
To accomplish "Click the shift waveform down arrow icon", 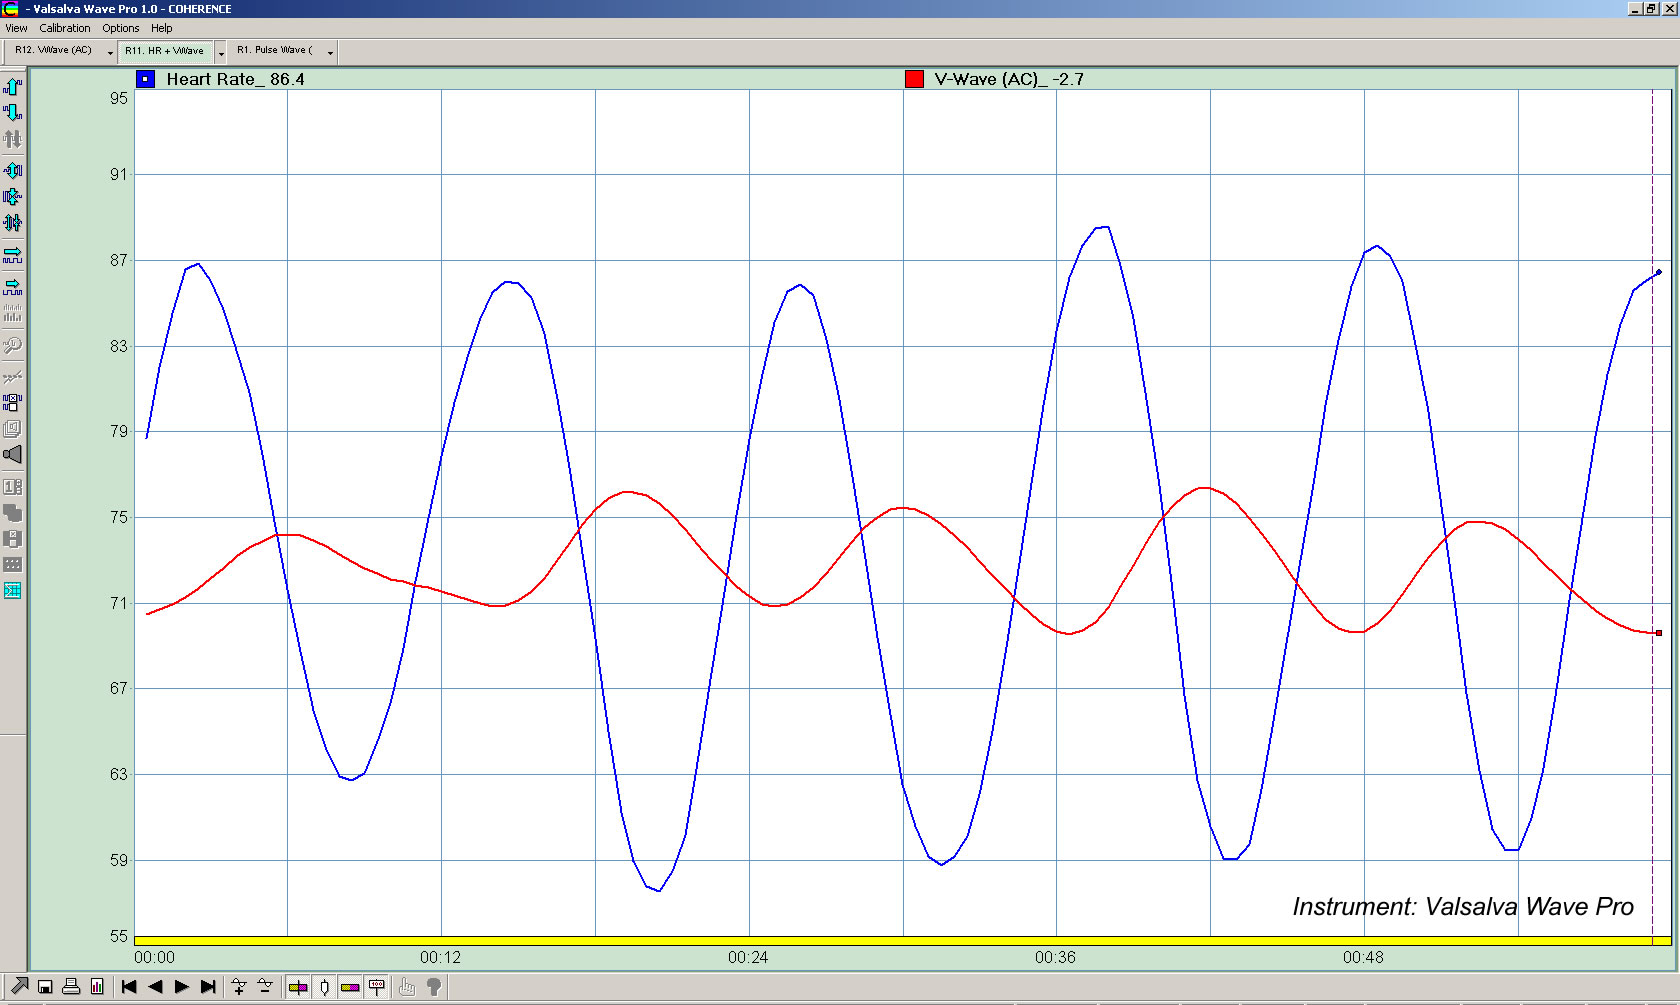I will pyautogui.click(x=12, y=112).
